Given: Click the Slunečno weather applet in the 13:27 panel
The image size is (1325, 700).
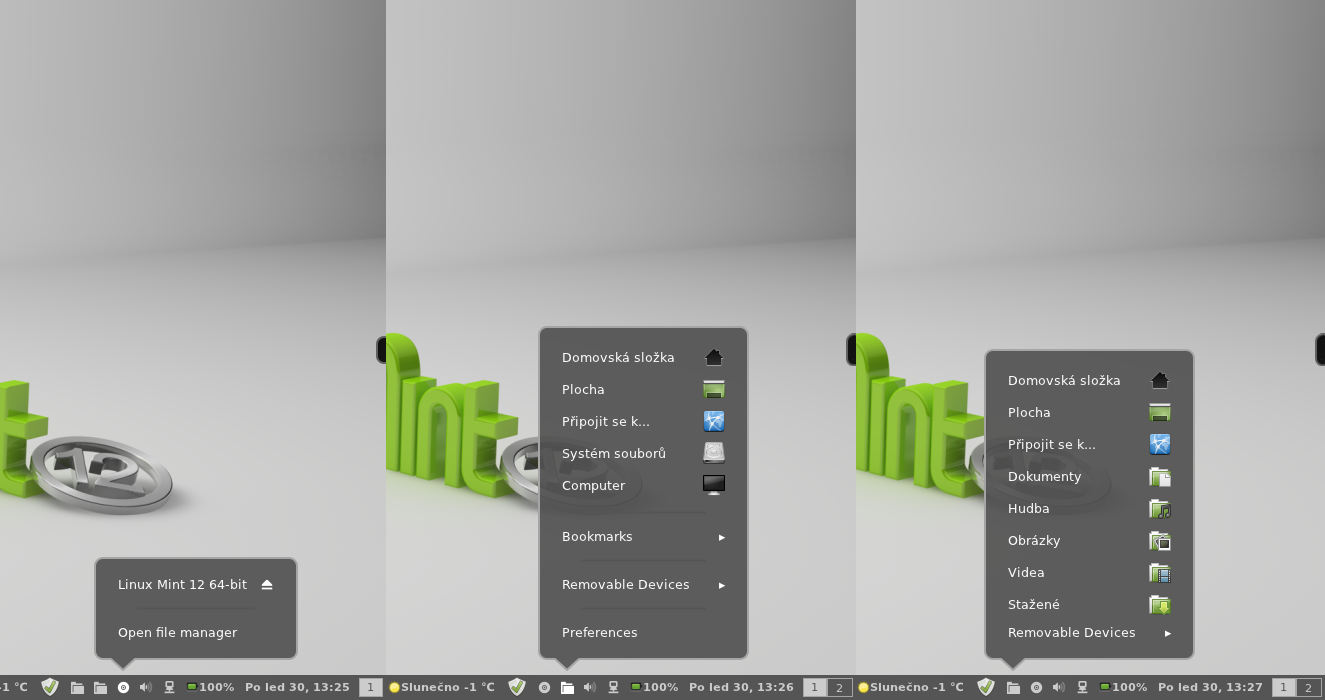Looking at the screenshot, I should coord(911,687).
